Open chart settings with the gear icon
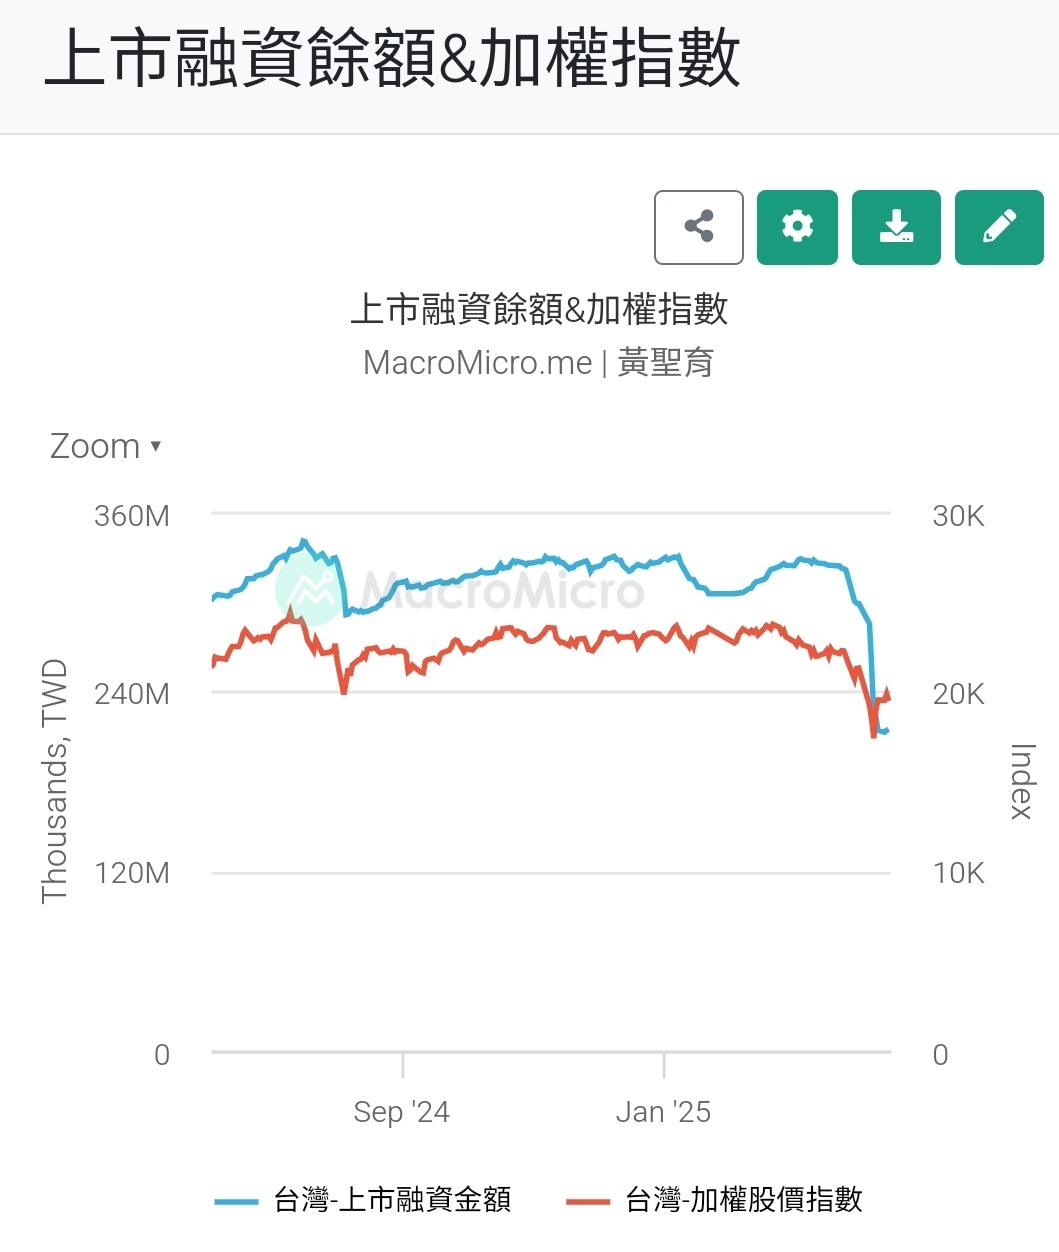 pyautogui.click(x=797, y=227)
